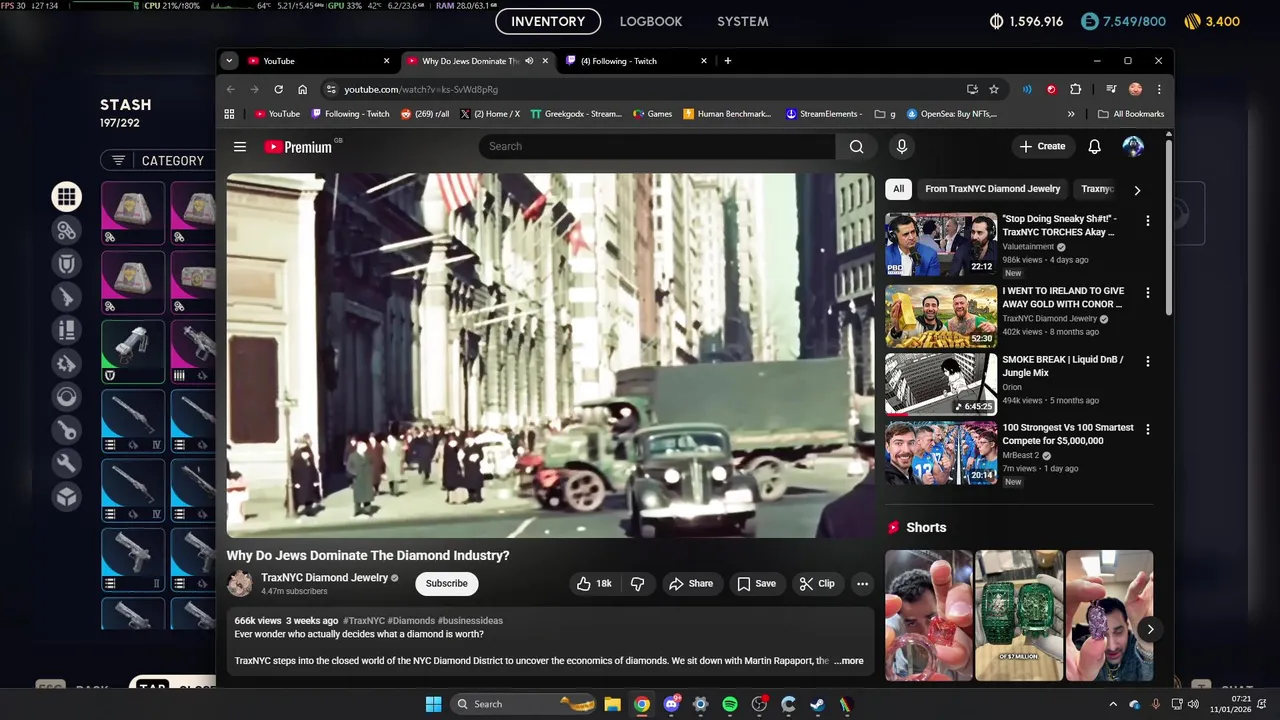Share the diamond industry video

[691, 584]
